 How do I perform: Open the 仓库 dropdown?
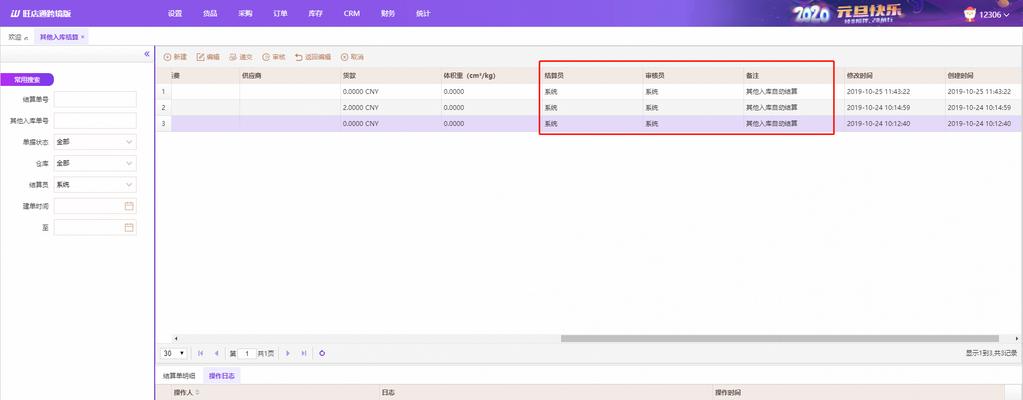(95, 163)
